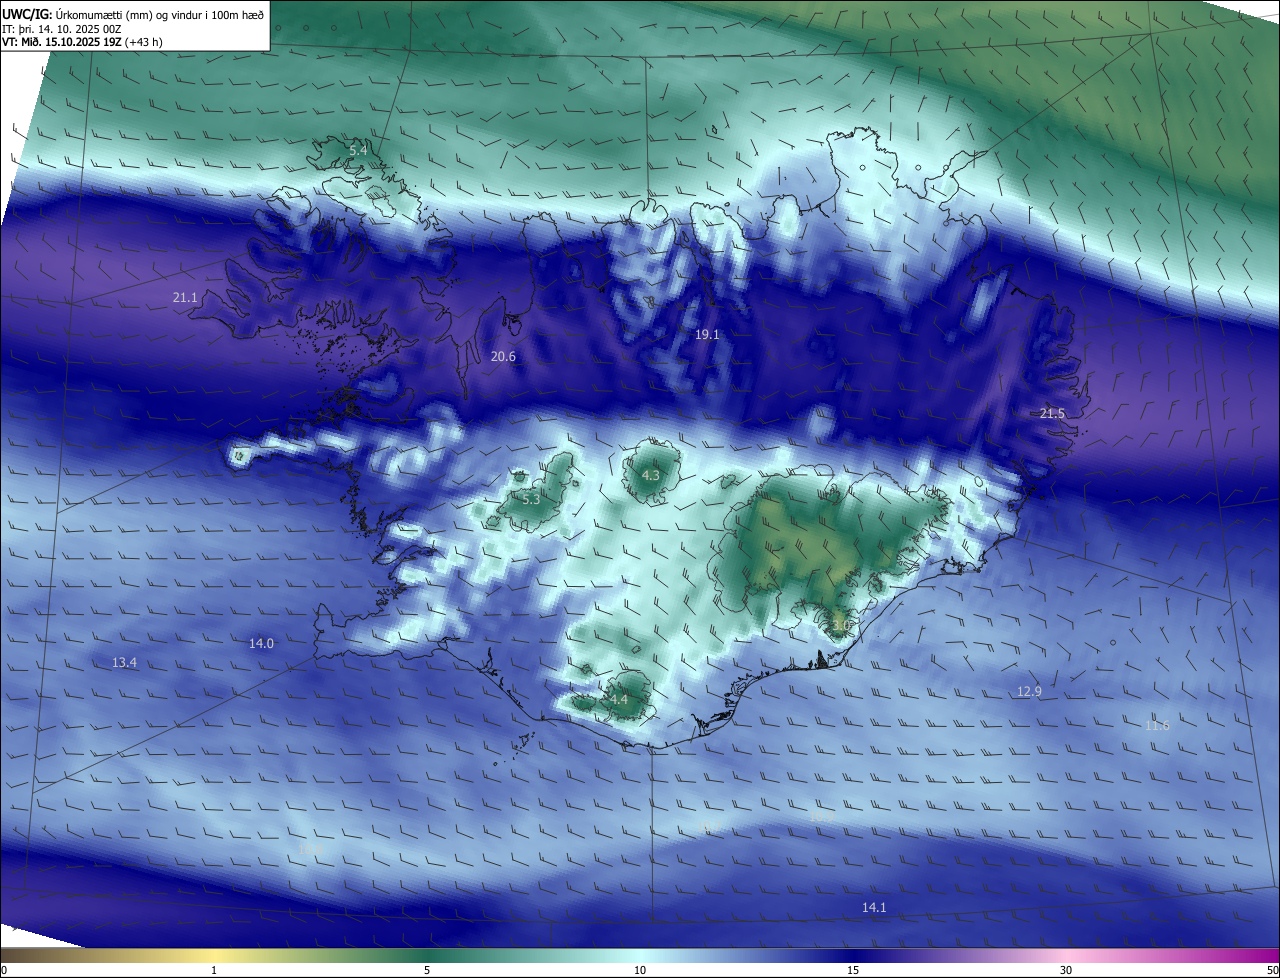The height and width of the screenshot is (978, 1280).
Task: Click the 4.3 value label on the Hofsjökull glacier
Action: click(x=650, y=475)
